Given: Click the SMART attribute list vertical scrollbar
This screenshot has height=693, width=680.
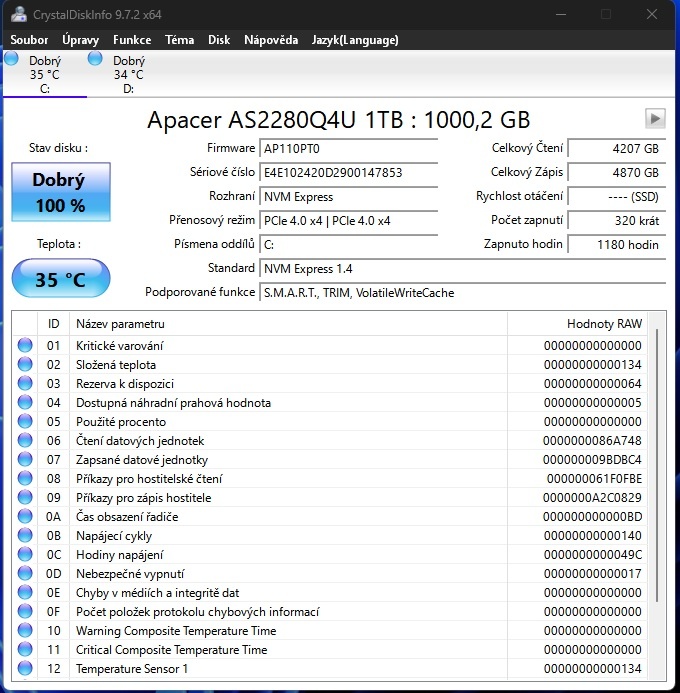Looking at the screenshot, I should (657, 465).
